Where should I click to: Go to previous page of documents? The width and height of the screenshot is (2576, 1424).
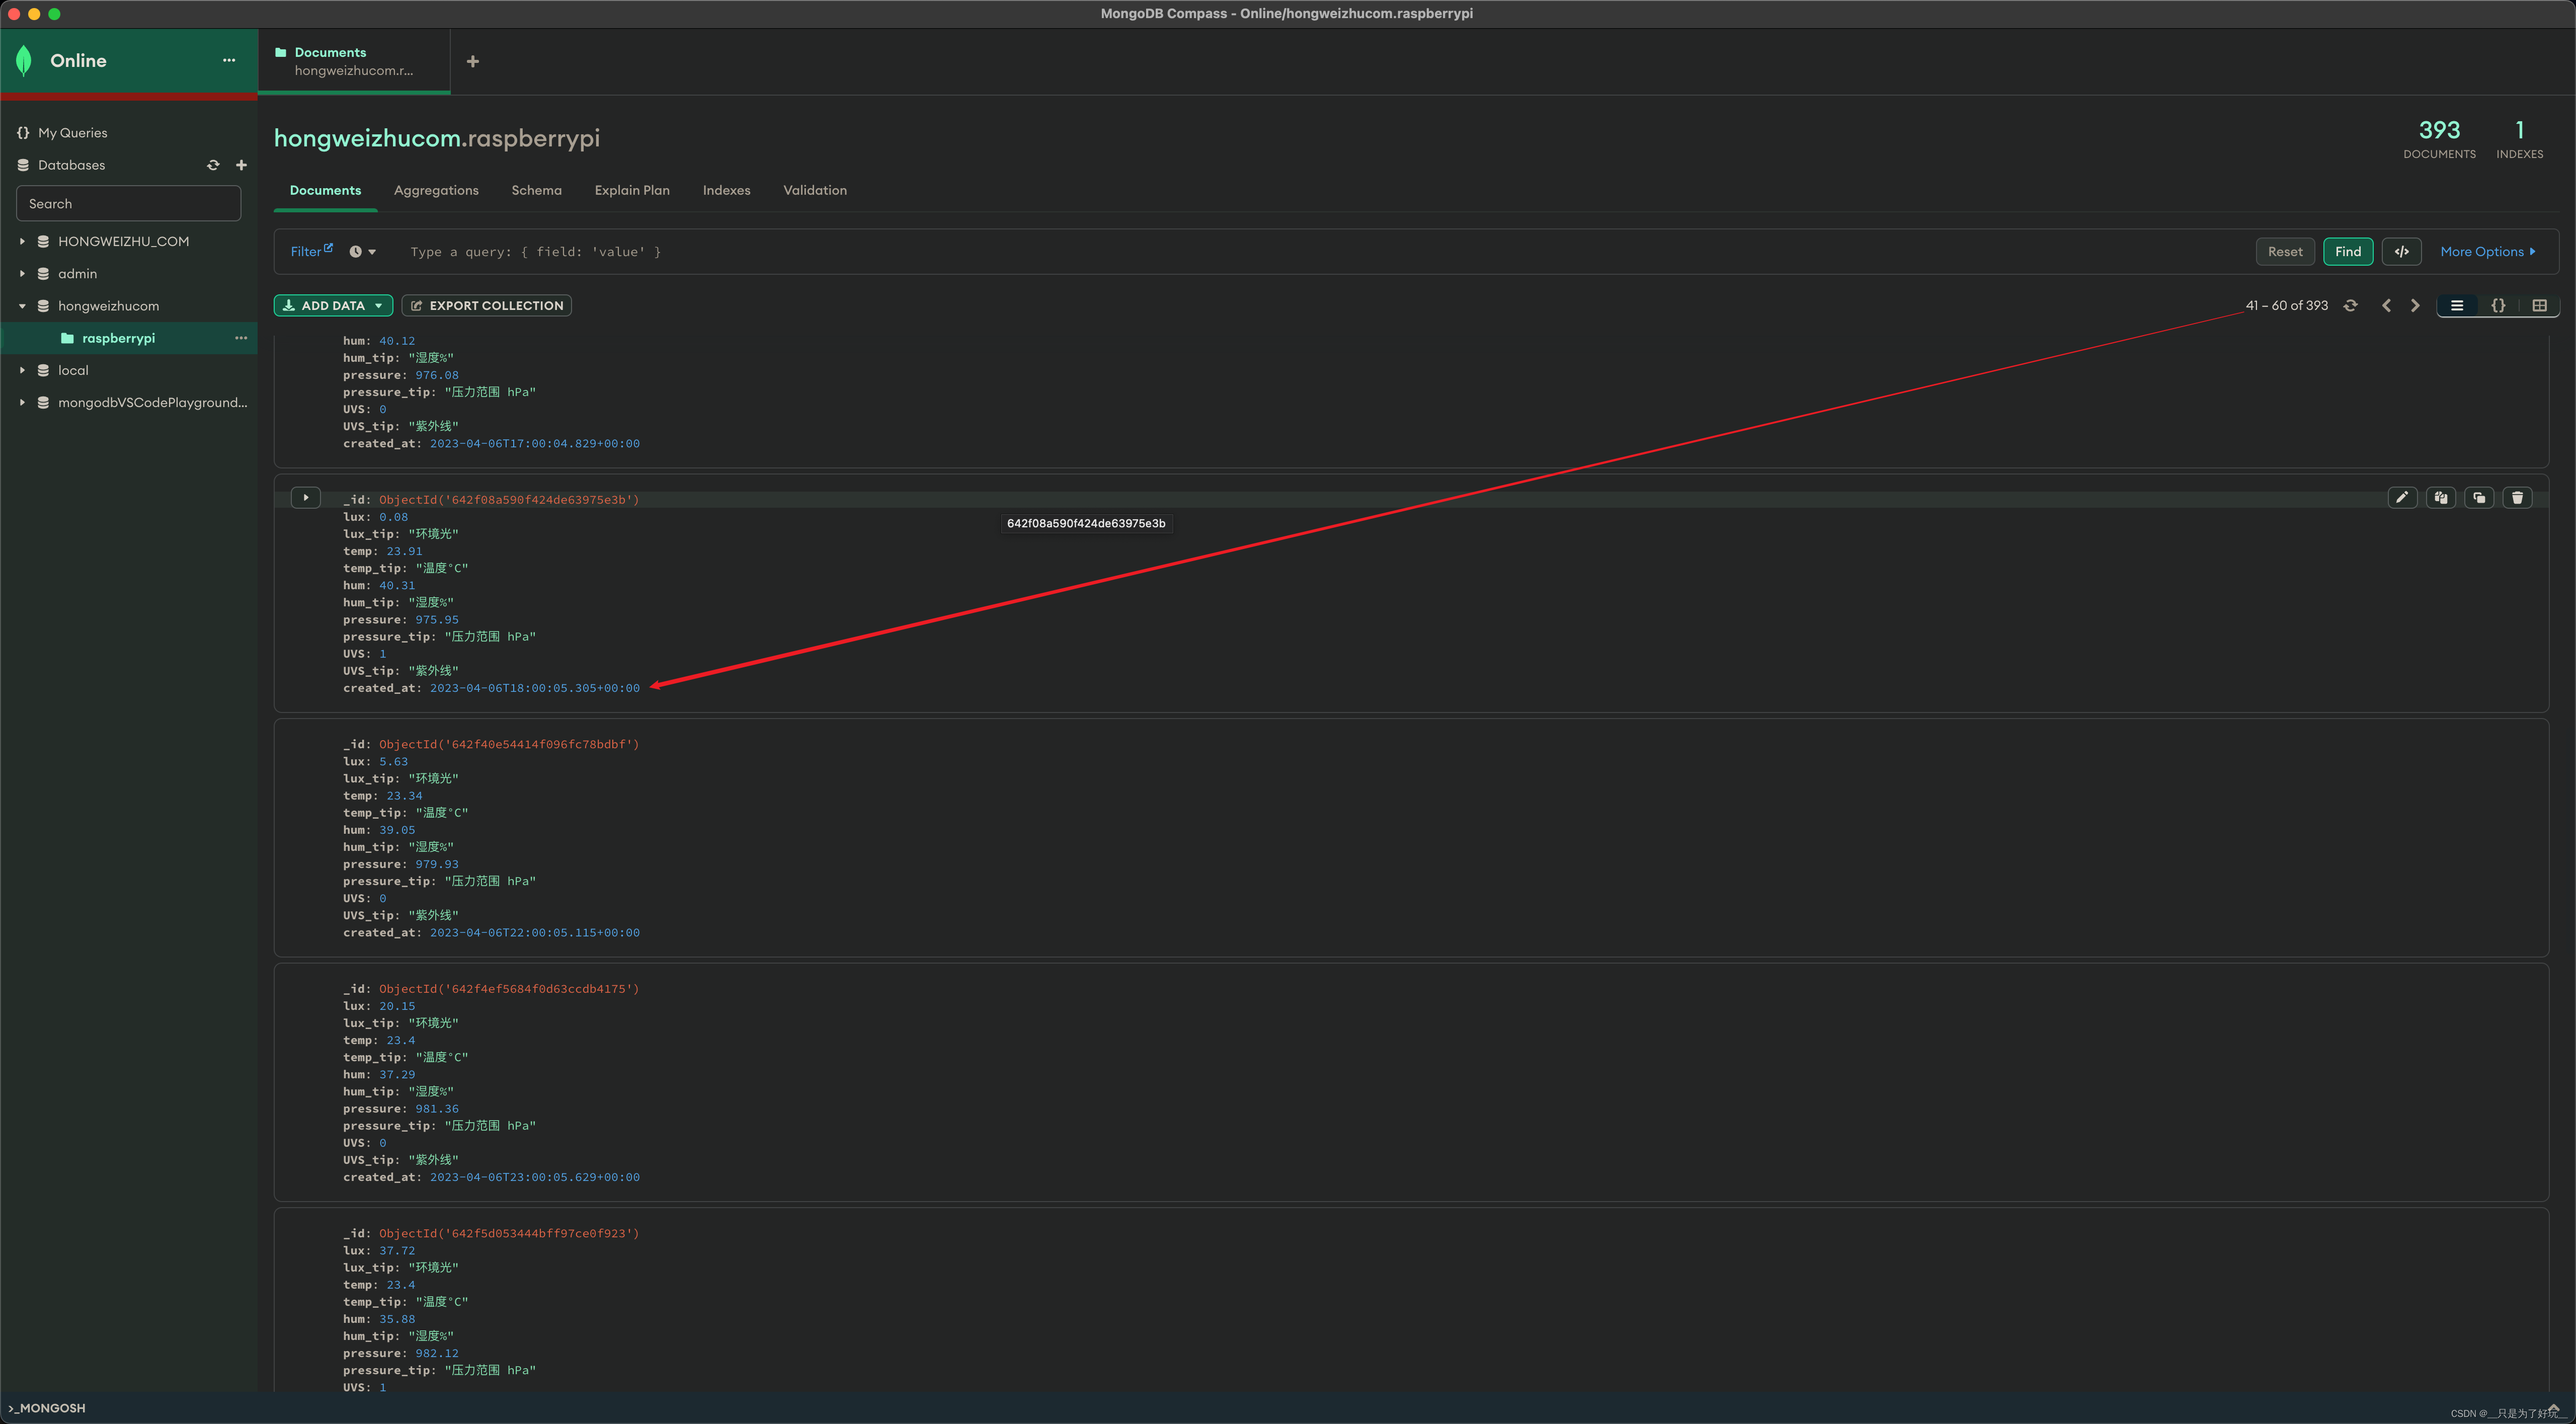[x=2386, y=306]
